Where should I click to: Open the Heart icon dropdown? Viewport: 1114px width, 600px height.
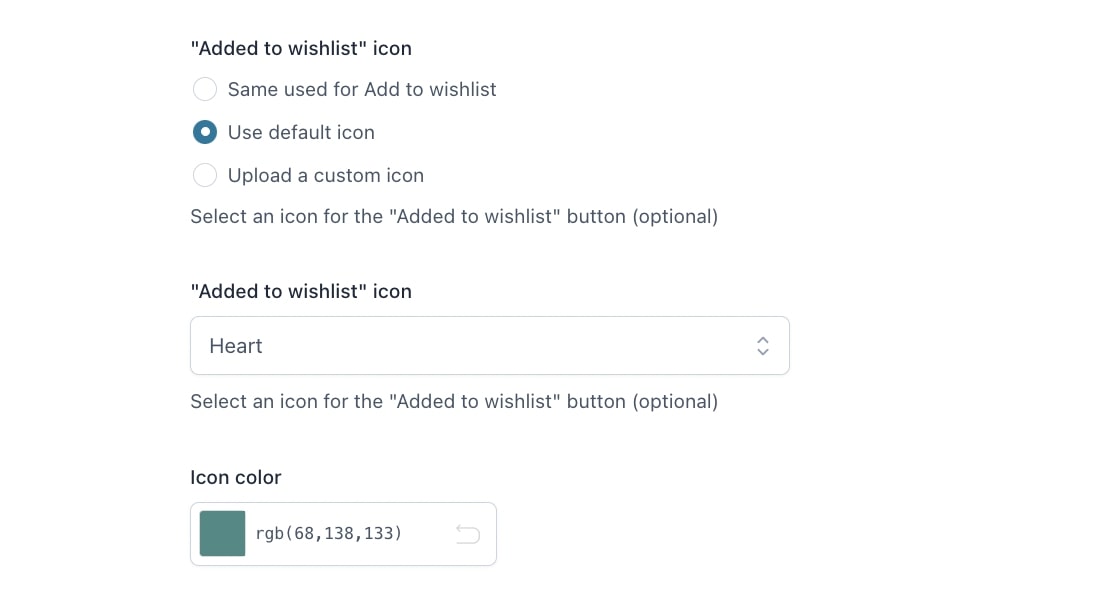[x=490, y=346]
